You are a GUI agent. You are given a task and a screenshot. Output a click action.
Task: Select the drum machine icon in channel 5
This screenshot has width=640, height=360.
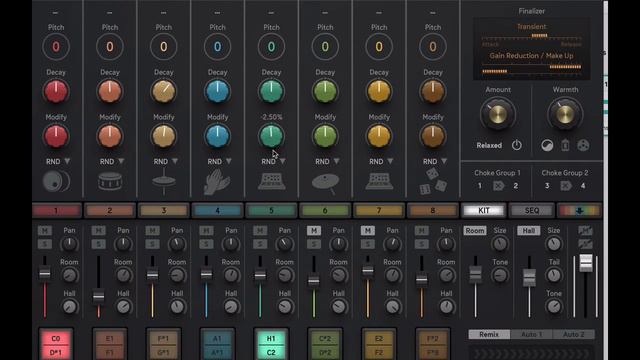pyautogui.click(x=271, y=181)
